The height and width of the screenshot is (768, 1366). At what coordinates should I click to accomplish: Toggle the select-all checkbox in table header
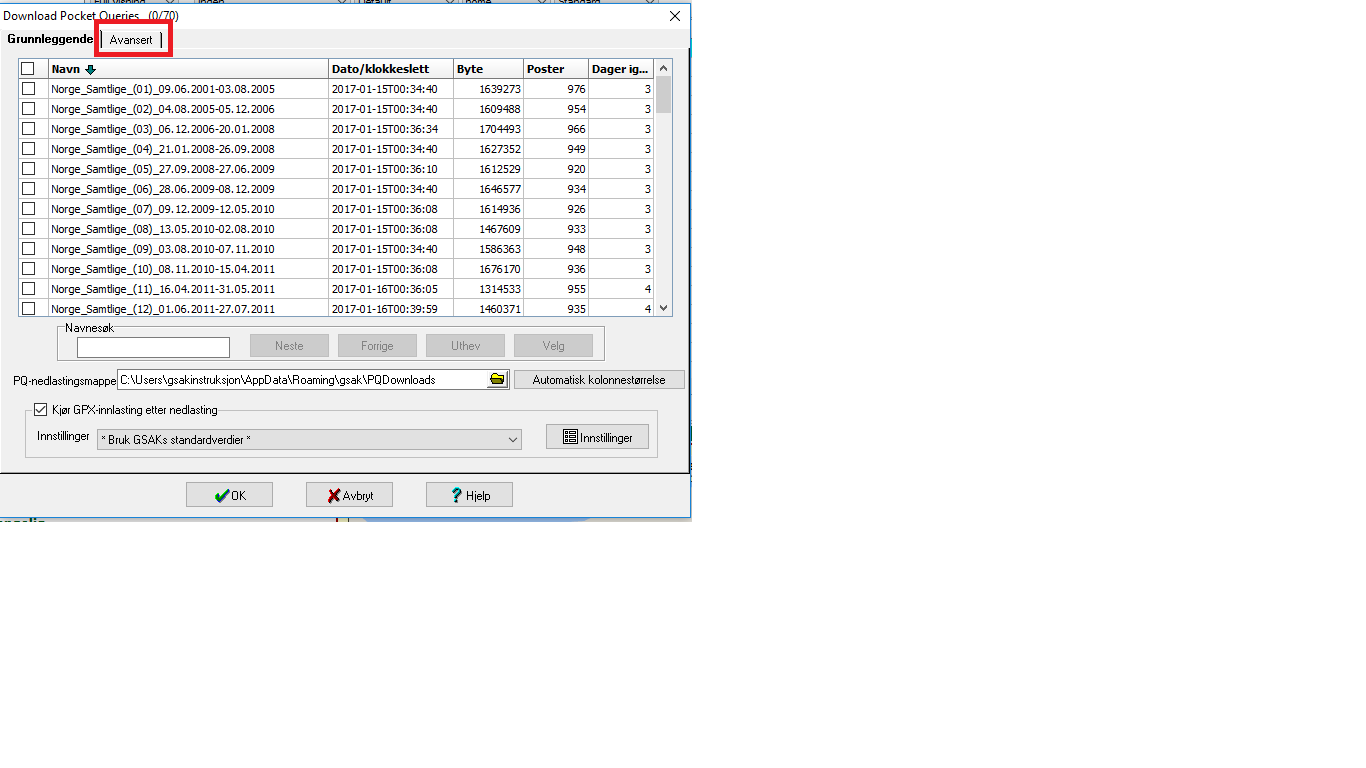(x=28, y=69)
